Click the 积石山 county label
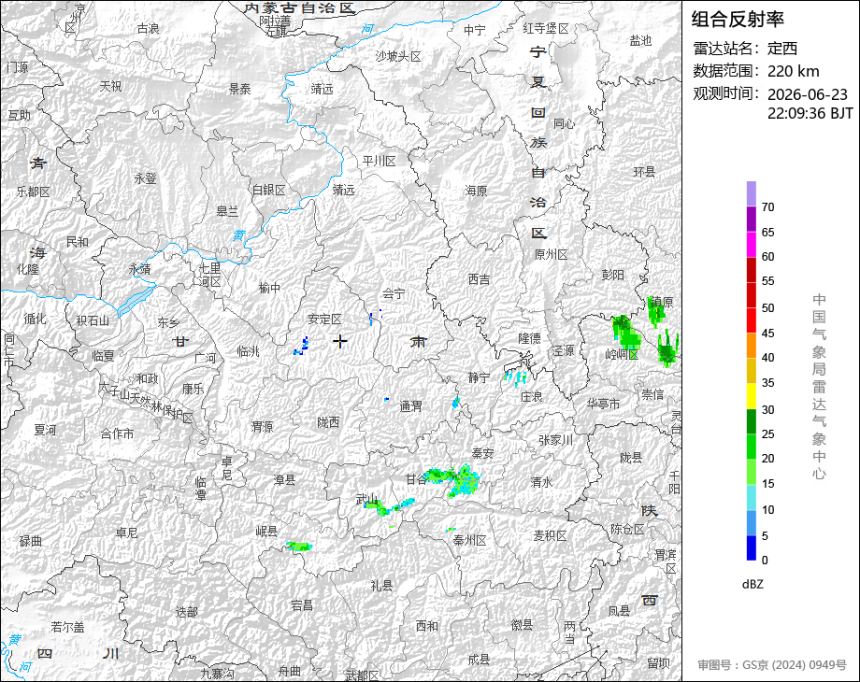The width and height of the screenshot is (860, 682). click(x=93, y=320)
